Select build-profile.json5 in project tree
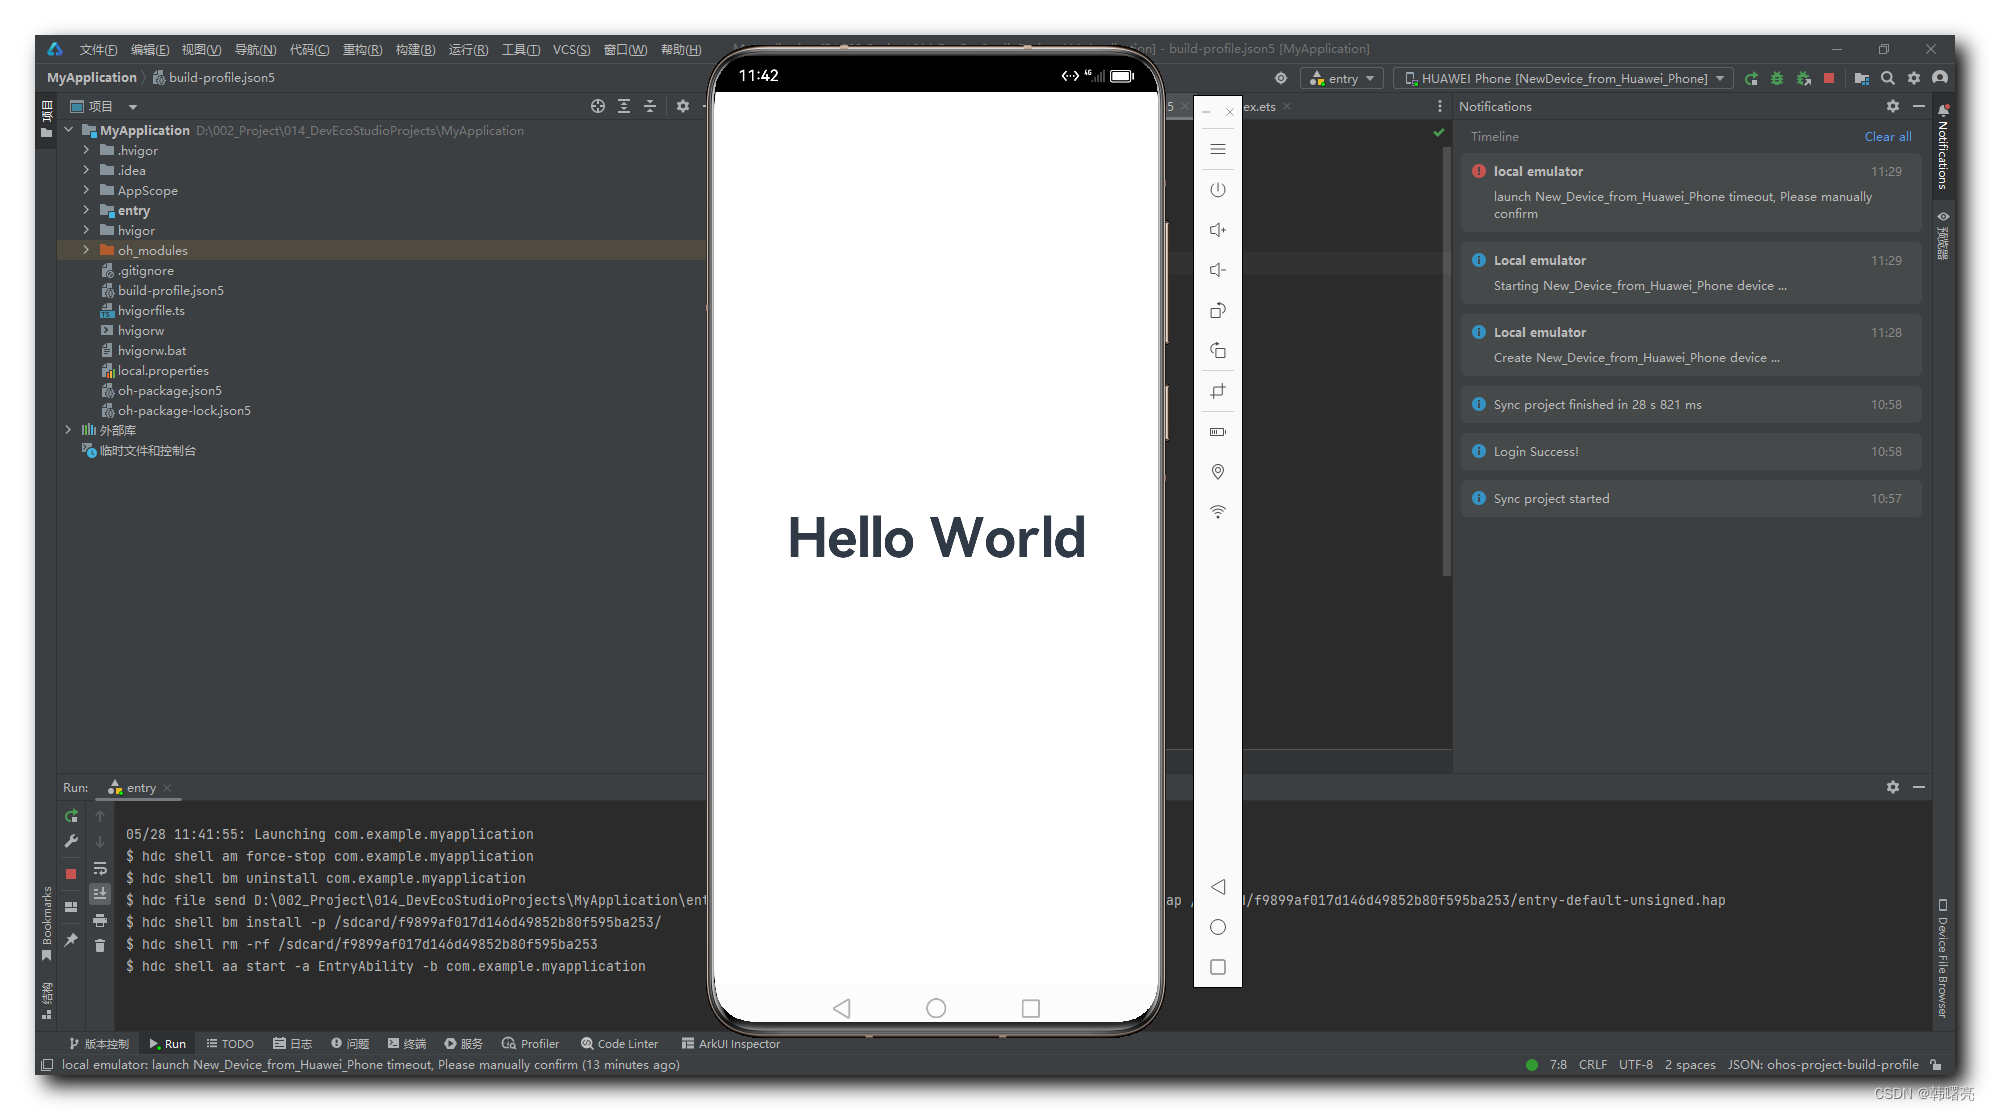Viewport: 1990px width, 1110px height. point(170,290)
